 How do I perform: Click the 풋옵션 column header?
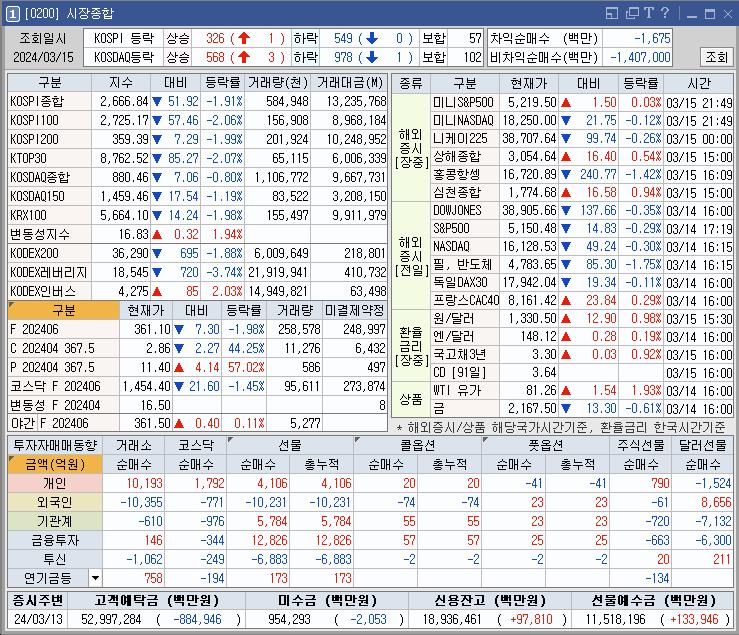(x=545, y=445)
